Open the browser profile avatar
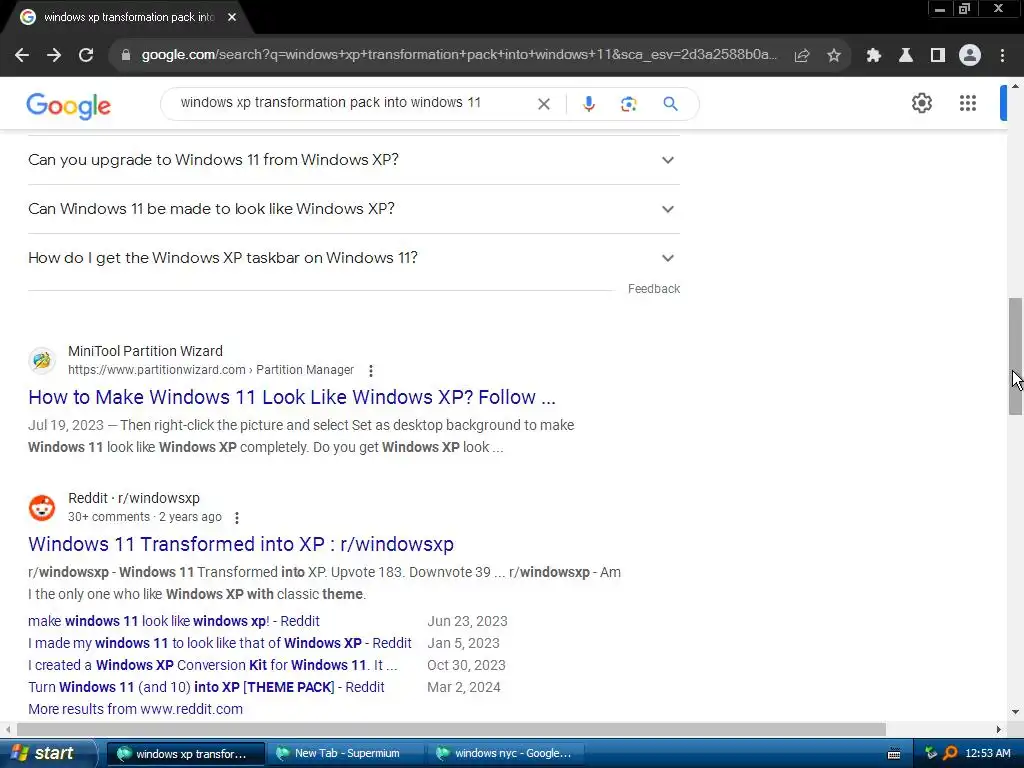1024x768 pixels. [970, 56]
